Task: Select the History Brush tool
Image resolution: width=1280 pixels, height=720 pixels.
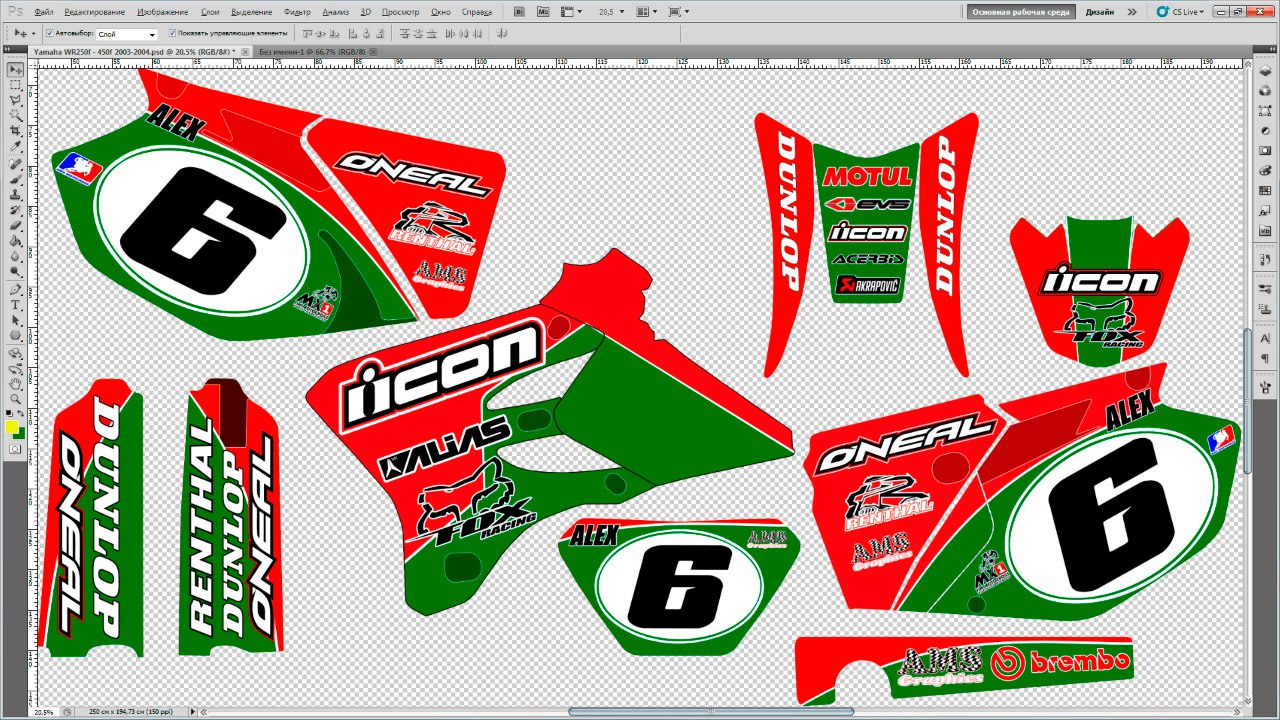Action: tap(16, 210)
